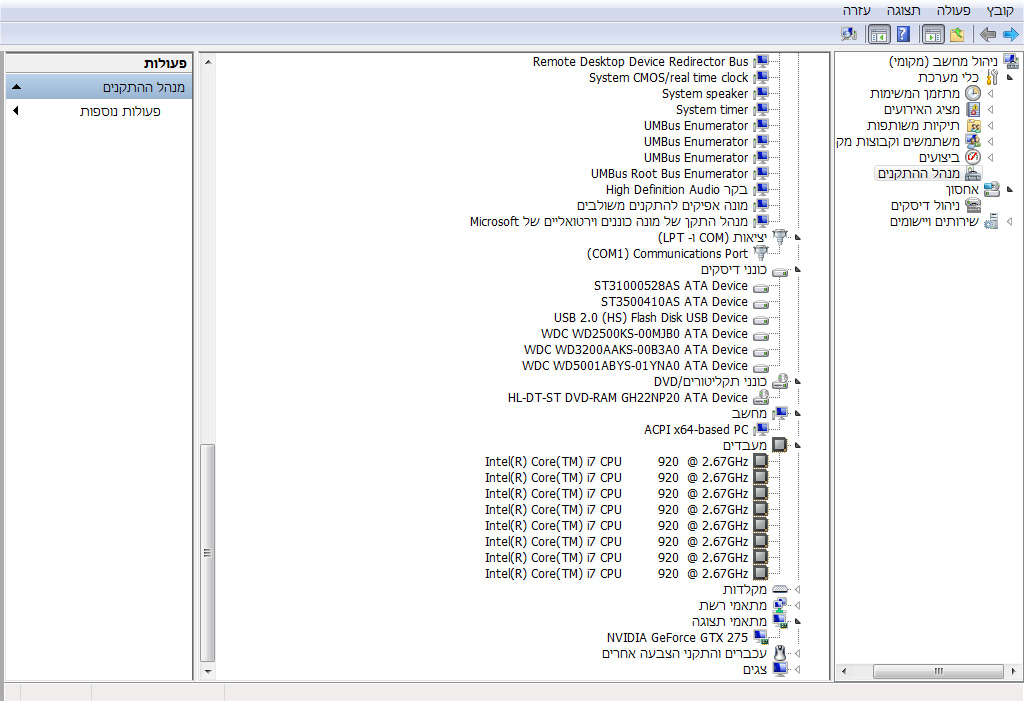The width and height of the screenshot is (1024, 701).
Task: Click the HL-DT-ST DVD-RAM drive icon
Action: [x=761, y=397]
